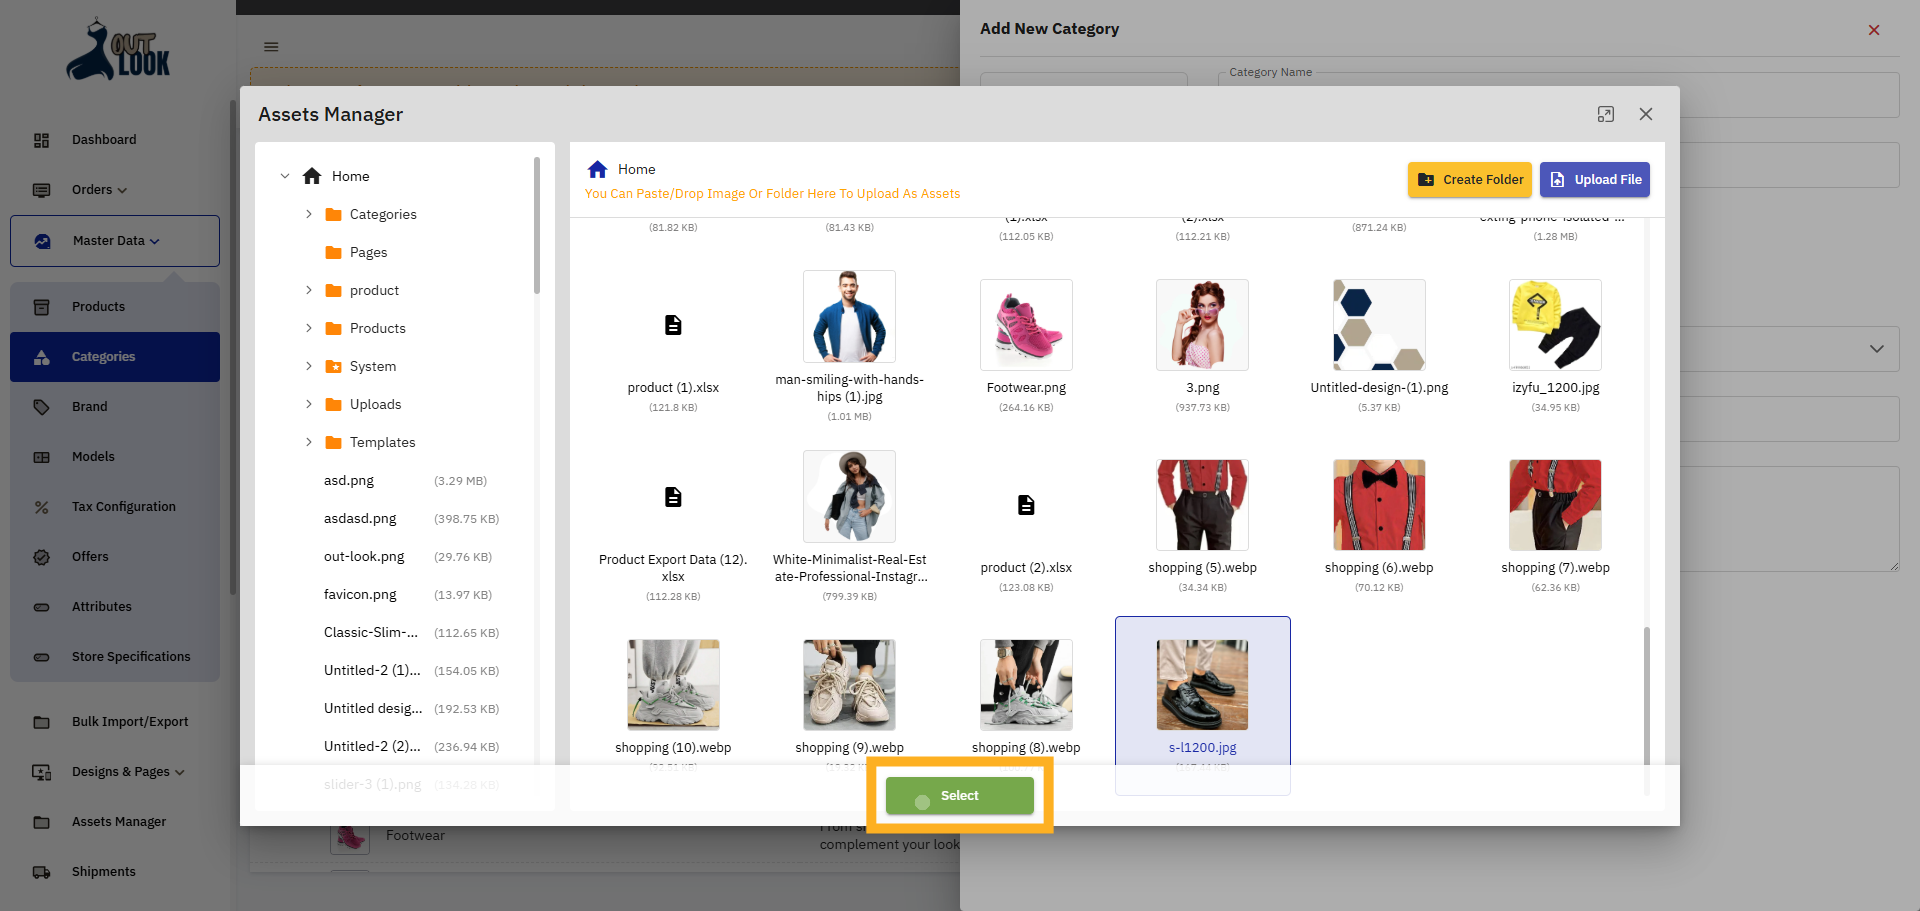Select the Categories folder icon in the tree
1920x911 pixels.
[334, 214]
